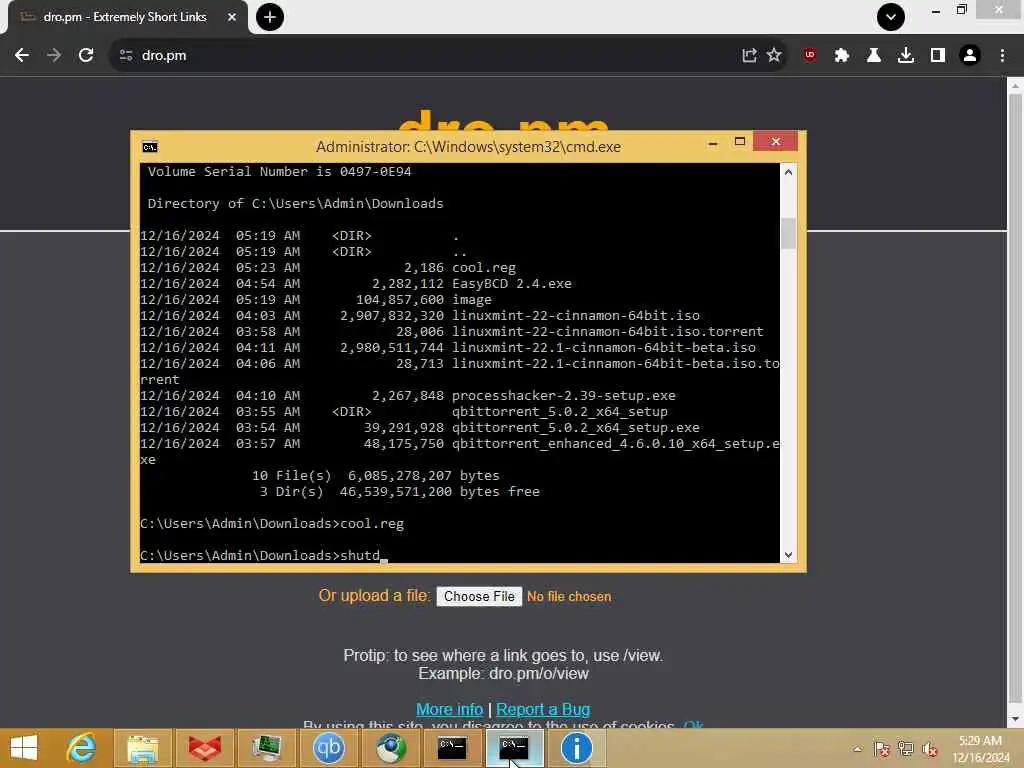Viewport: 1024px width, 768px height.
Task: Open site information icon in address bar
Action: (x=126, y=56)
